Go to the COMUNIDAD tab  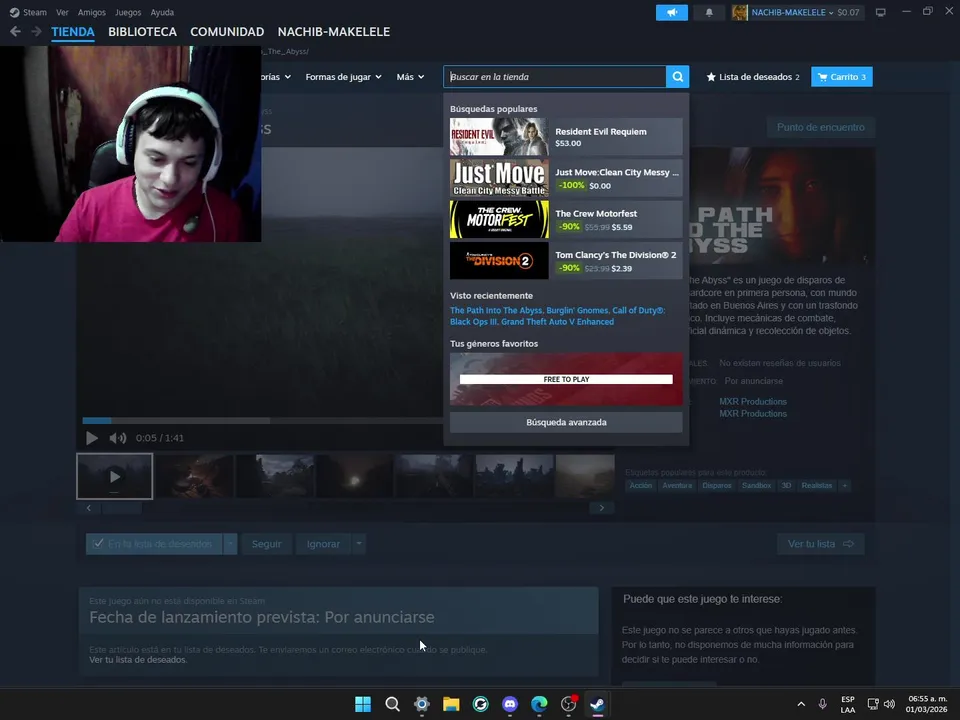pos(227,32)
